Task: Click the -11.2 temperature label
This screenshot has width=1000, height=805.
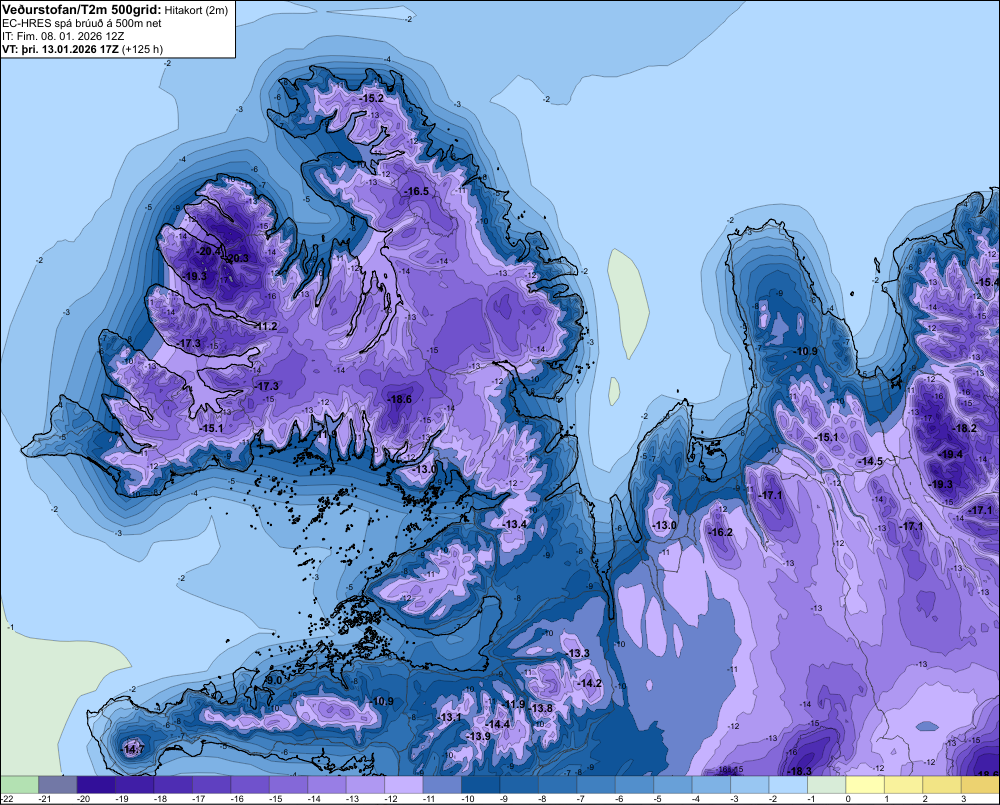Action: tap(265, 326)
